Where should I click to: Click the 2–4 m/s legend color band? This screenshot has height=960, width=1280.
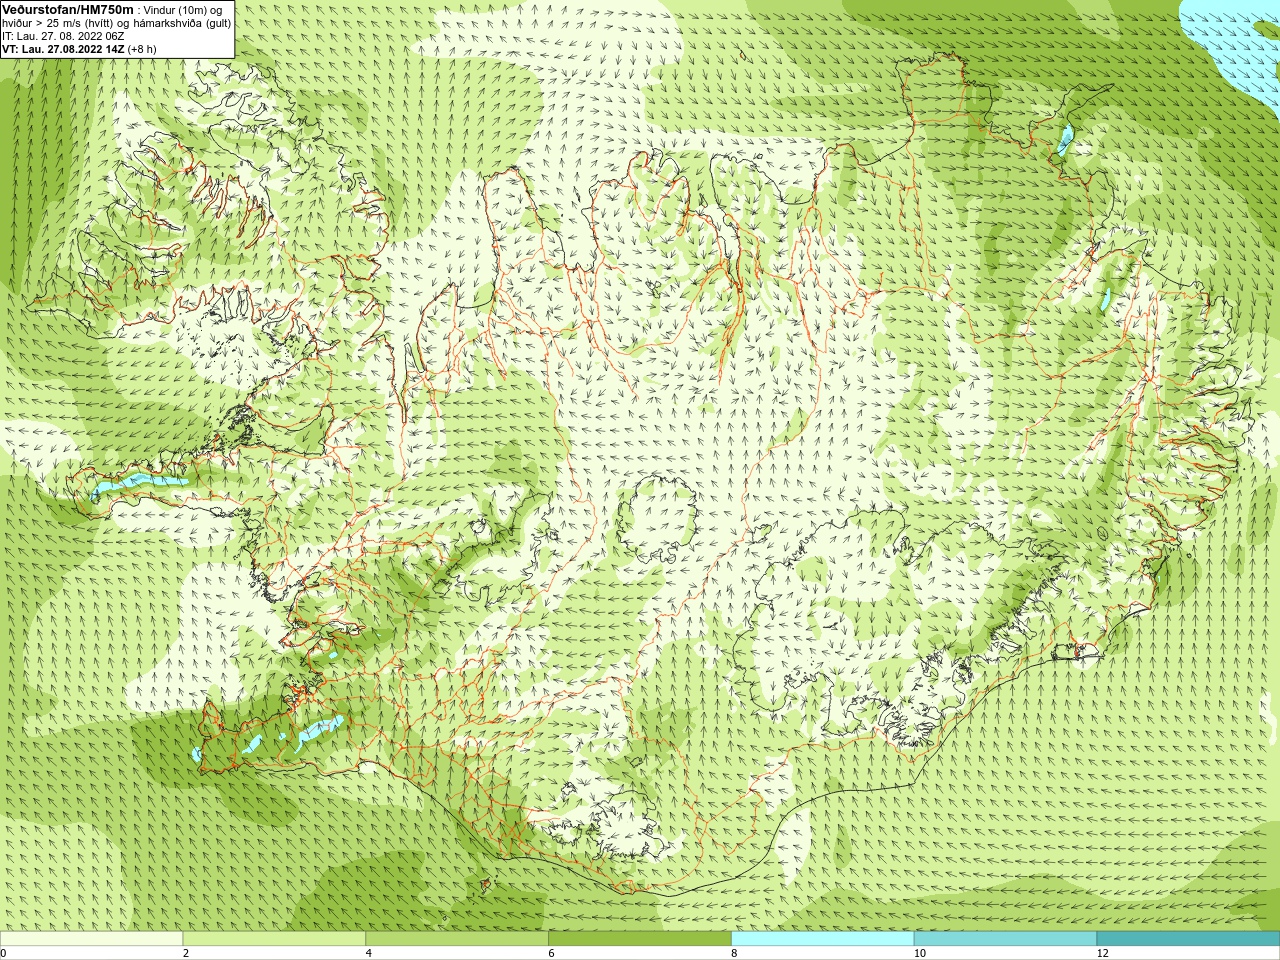click(274, 939)
